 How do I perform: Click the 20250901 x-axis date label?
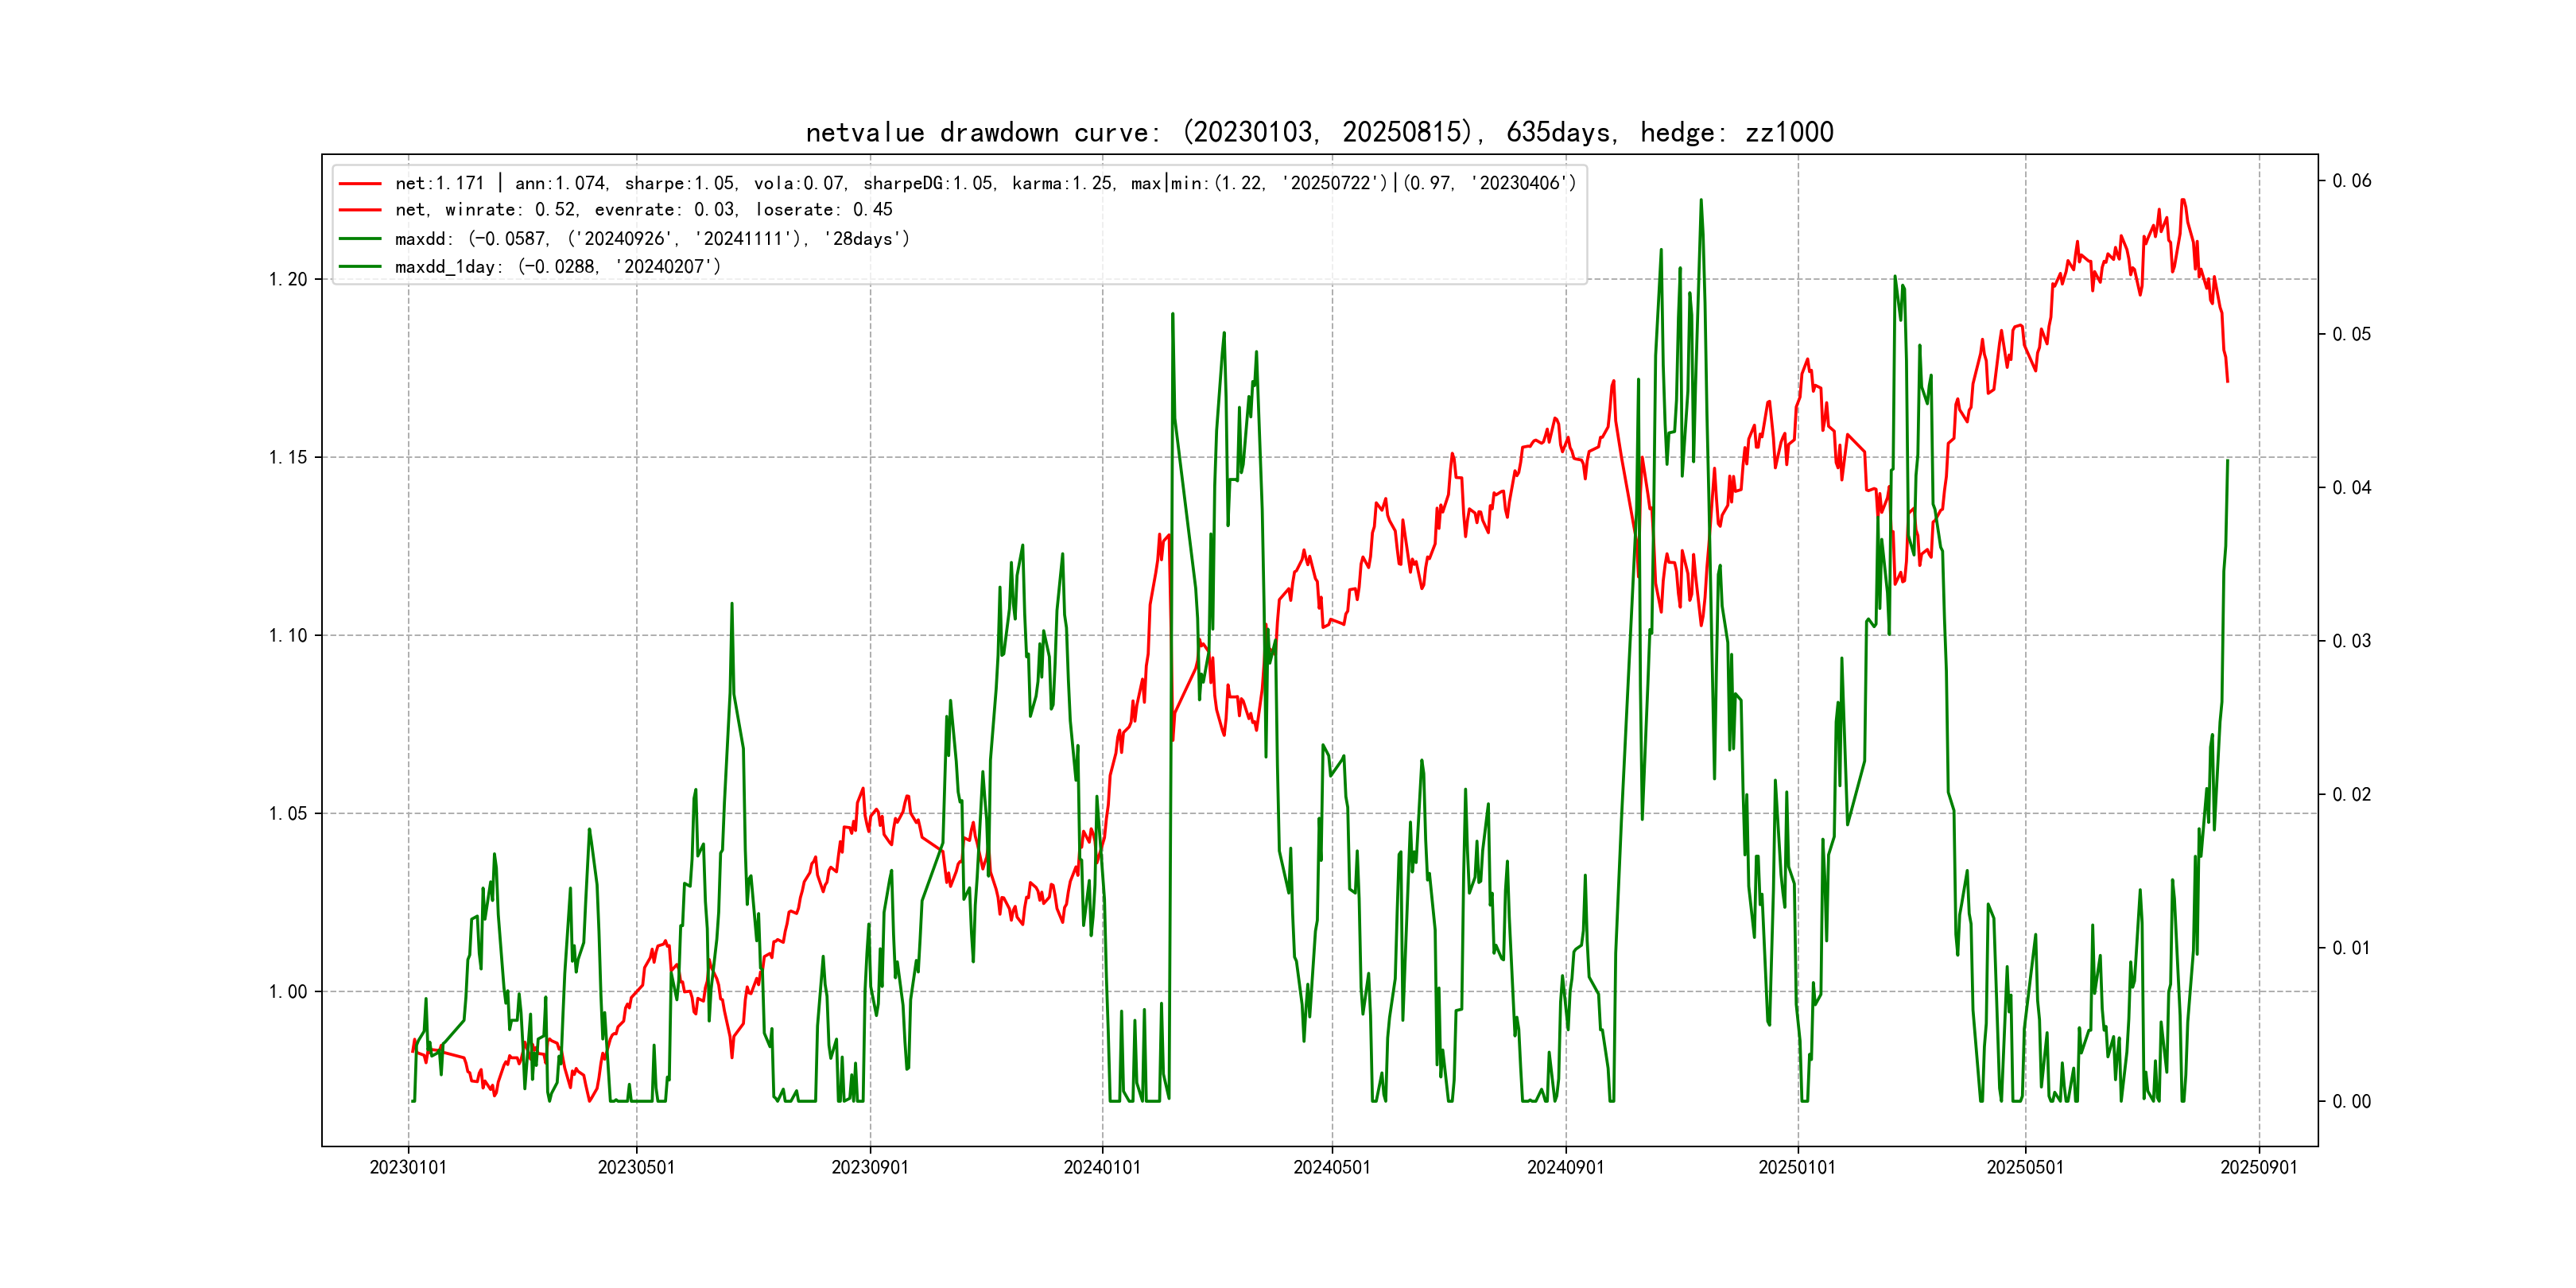(x=2259, y=1168)
